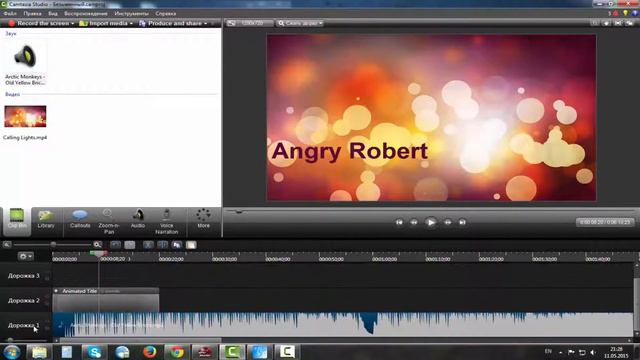The width and height of the screenshot is (640, 360).
Task: Select the Calling Lights.mp4 video thumbnail
Action: 25,117
